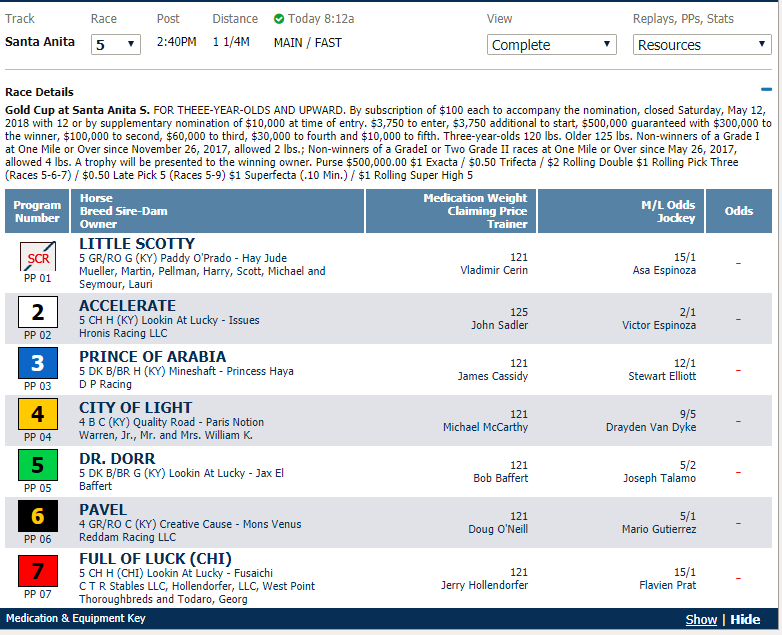The image size is (782, 635).
Task: Click program number 2 saddle cloth icon
Action: [38, 312]
